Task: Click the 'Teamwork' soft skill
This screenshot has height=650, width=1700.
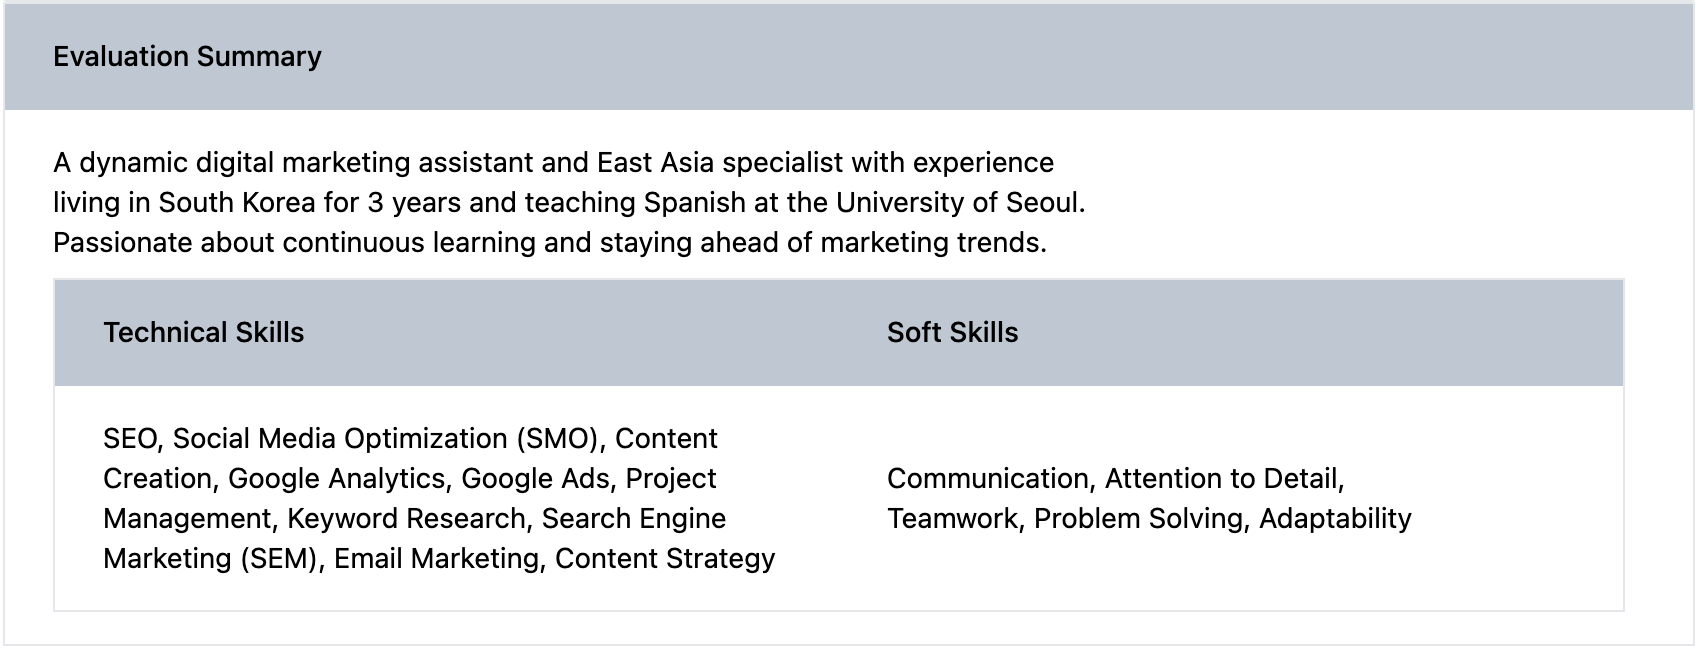Action: point(950,519)
